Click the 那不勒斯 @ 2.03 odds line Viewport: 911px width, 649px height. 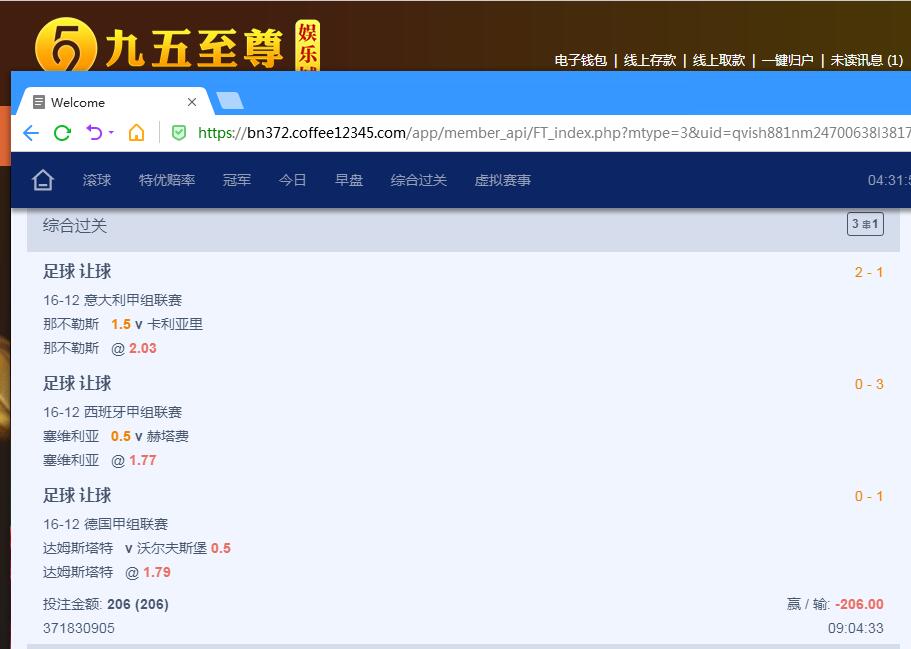coord(100,348)
